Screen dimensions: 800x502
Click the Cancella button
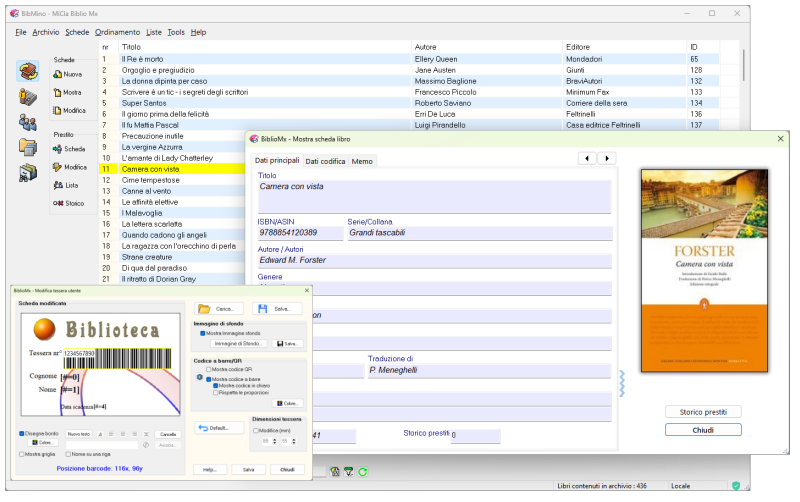coord(168,434)
